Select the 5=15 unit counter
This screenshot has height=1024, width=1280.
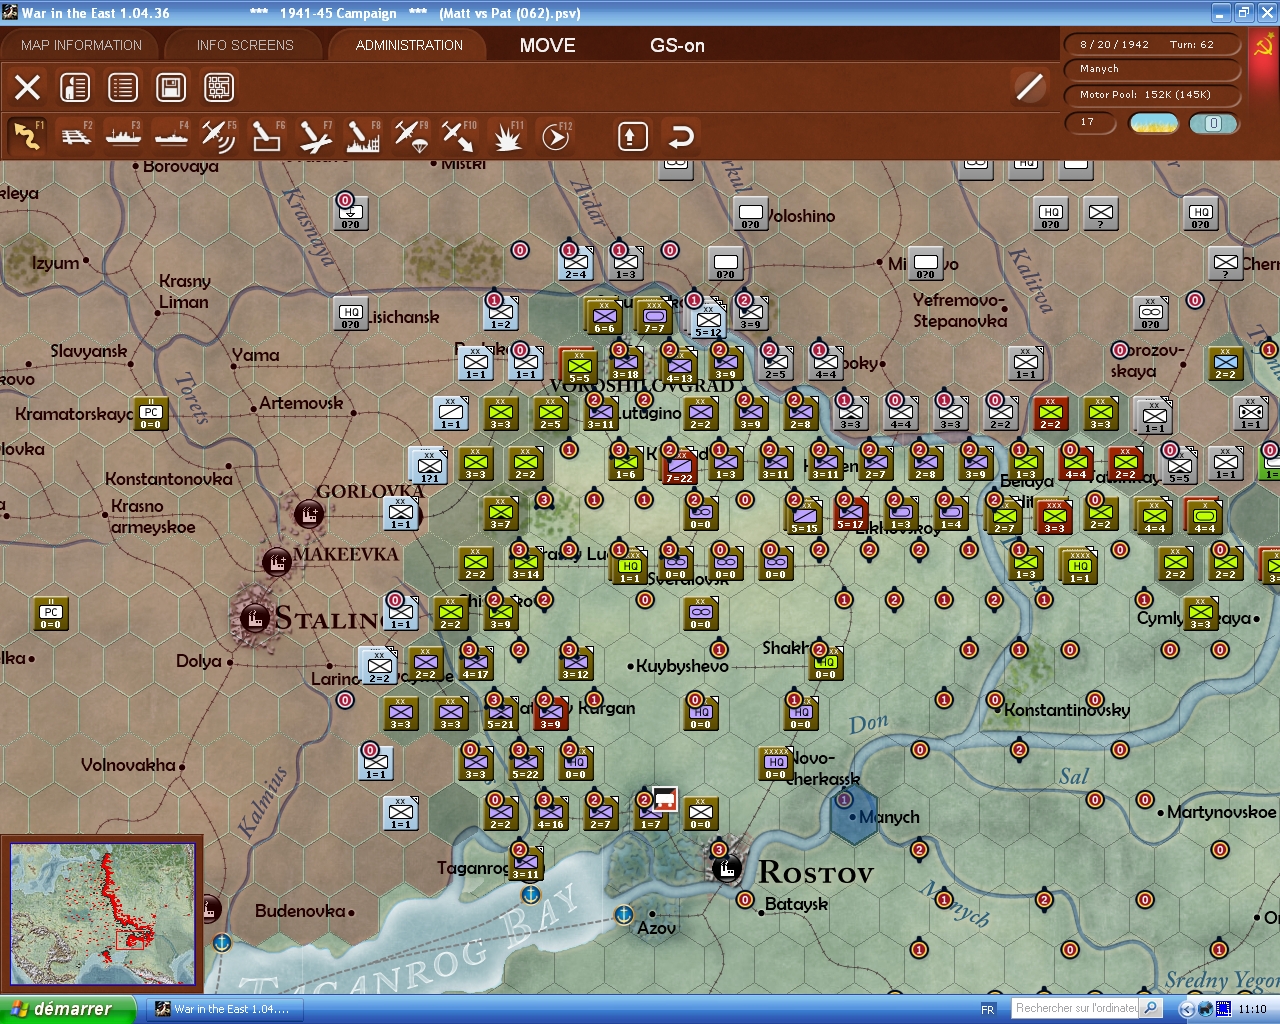804,514
